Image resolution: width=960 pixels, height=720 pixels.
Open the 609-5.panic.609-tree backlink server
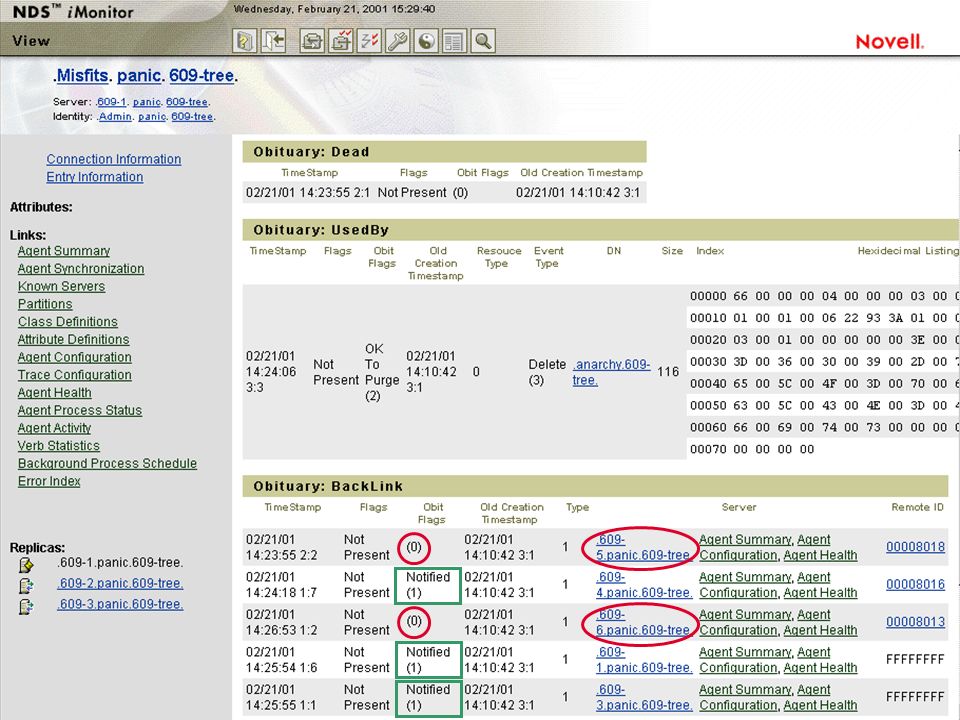coord(643,547)
